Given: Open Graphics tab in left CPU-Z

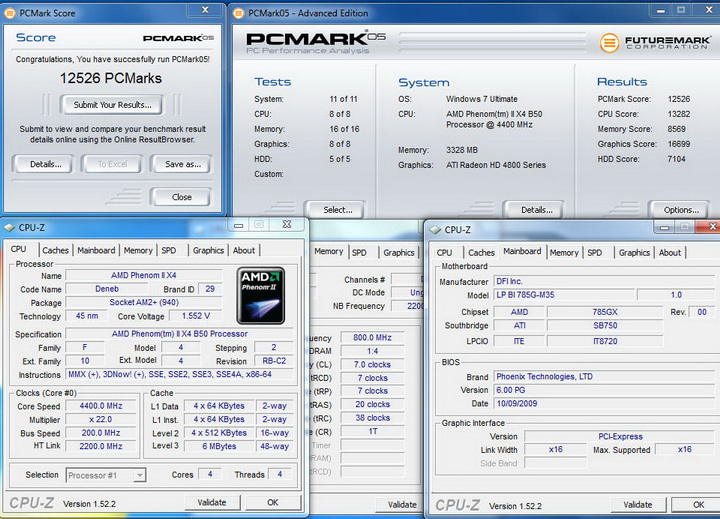Looking at the screenshot, I should point(208,250).
